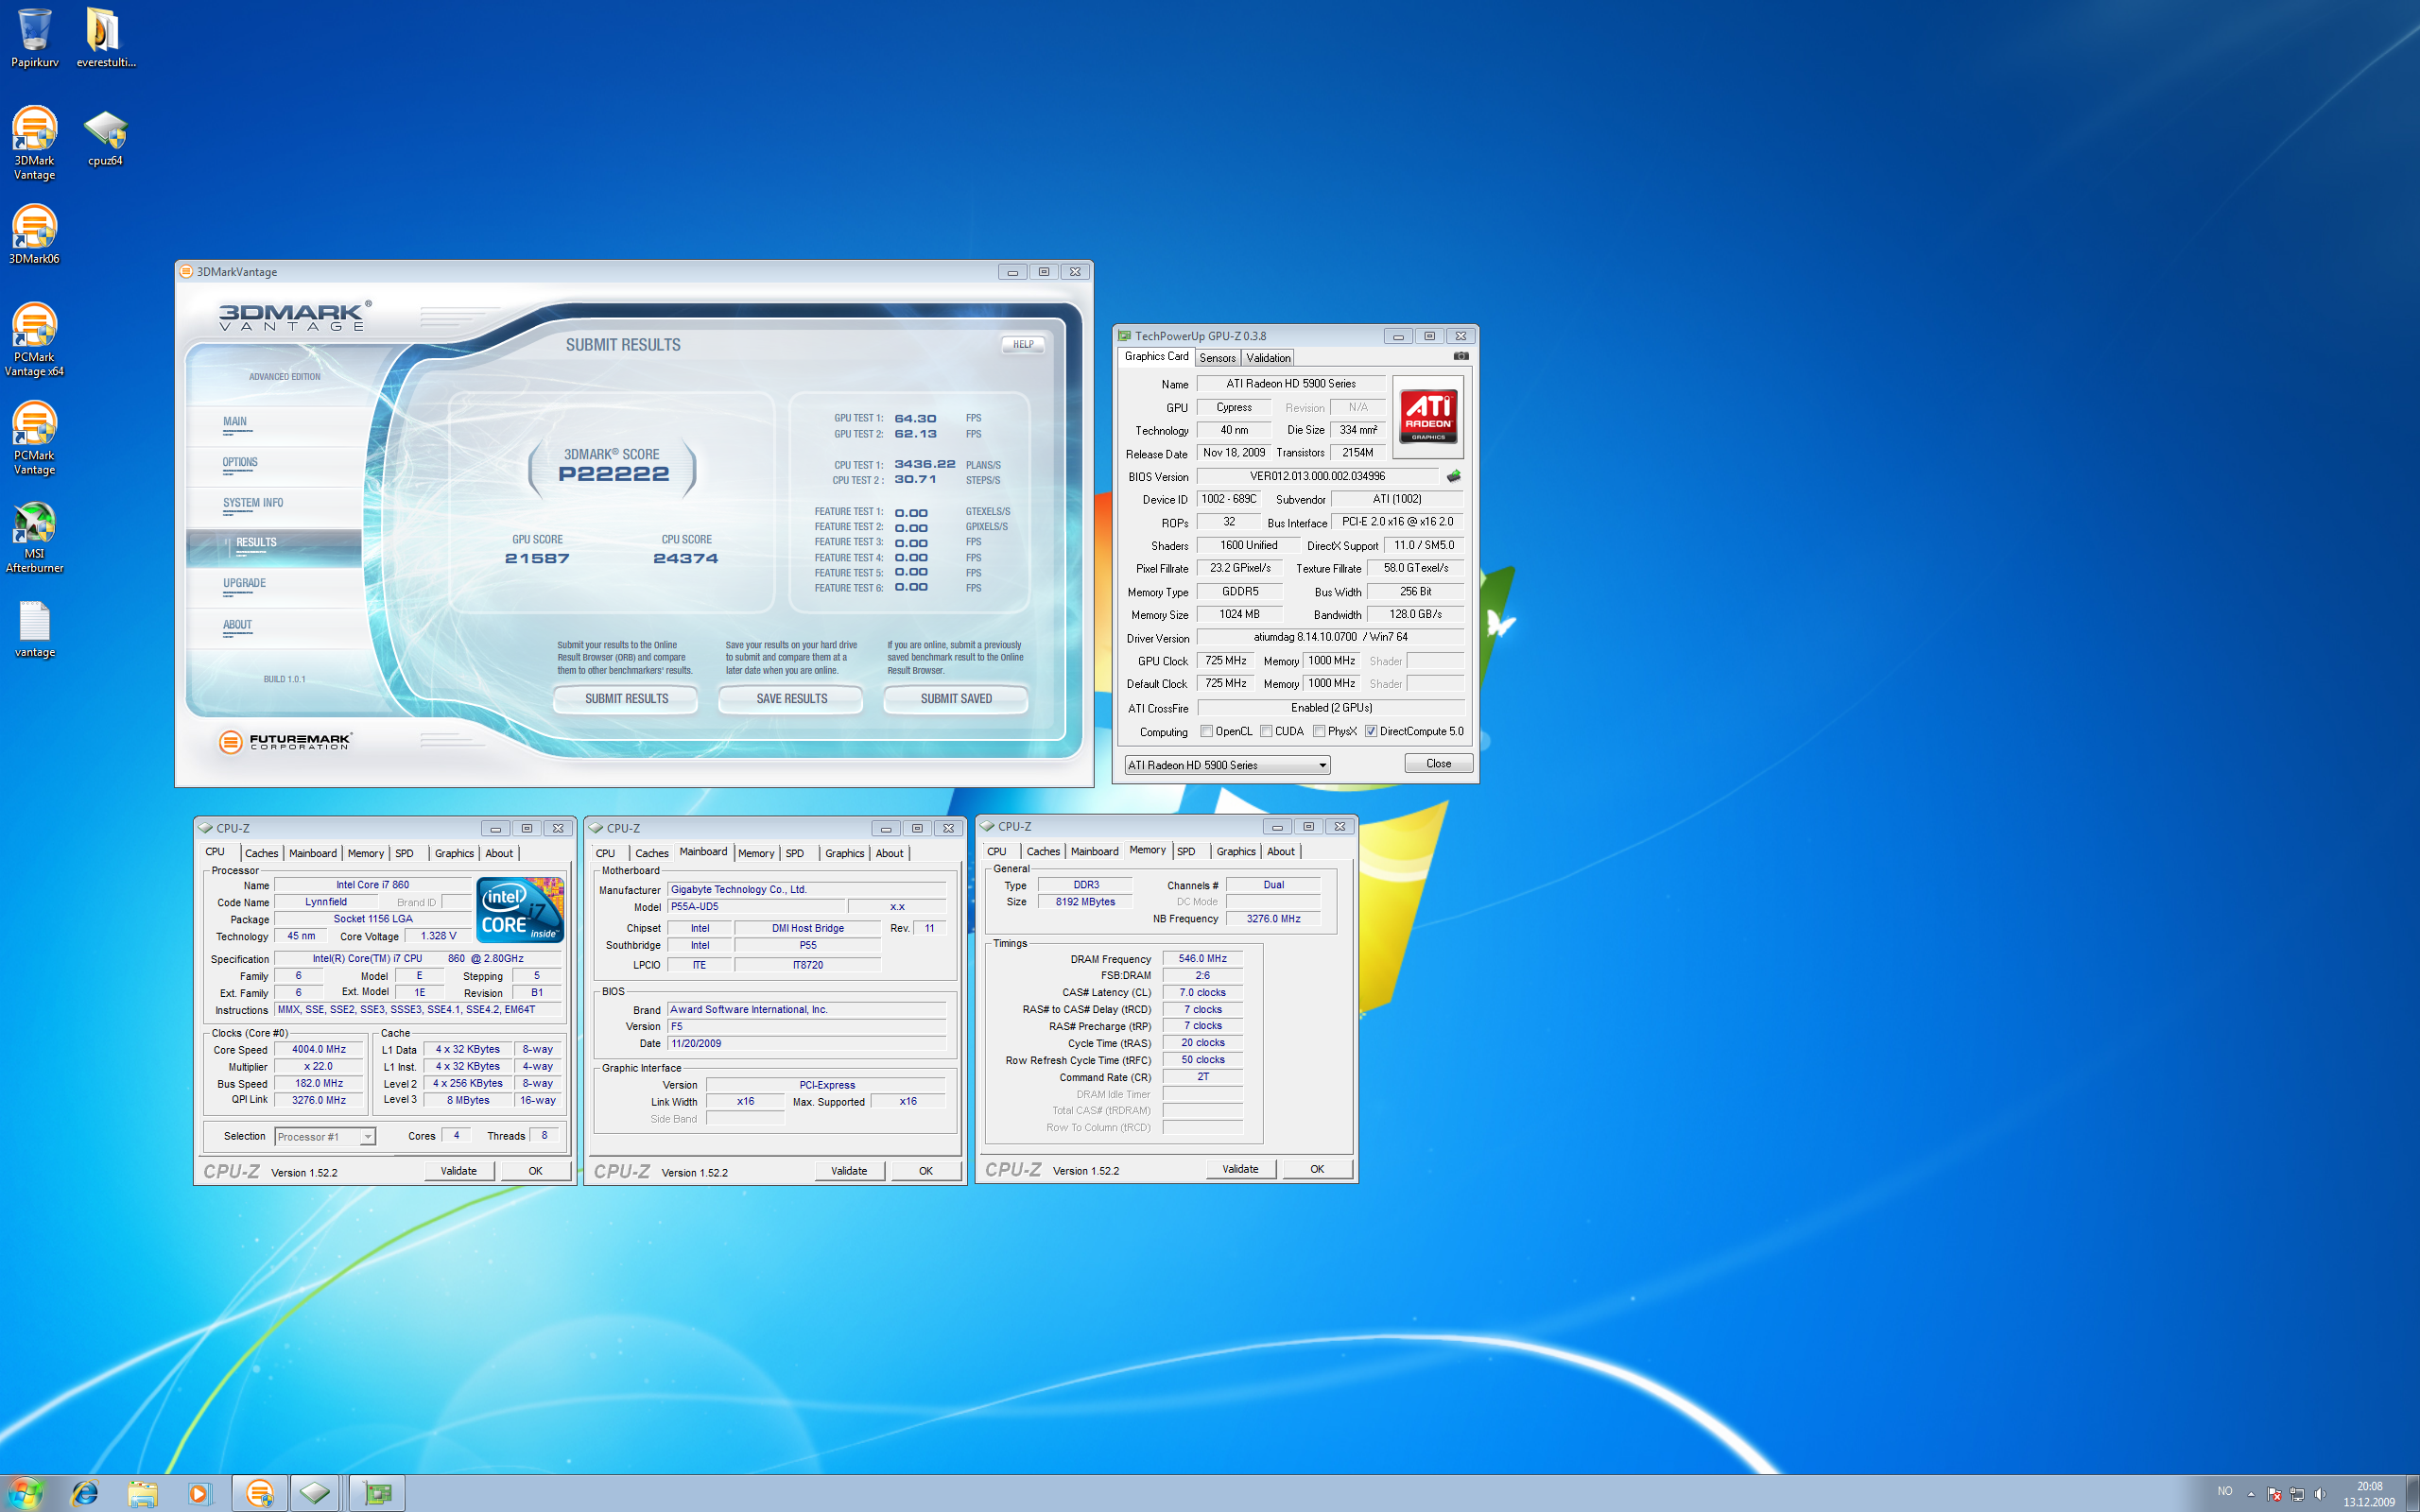The height and width of the screenshot is (1512, 2420).
Task: Switch to 3DMark Vantage taskbar button
Action: [x=260, y=1493]
